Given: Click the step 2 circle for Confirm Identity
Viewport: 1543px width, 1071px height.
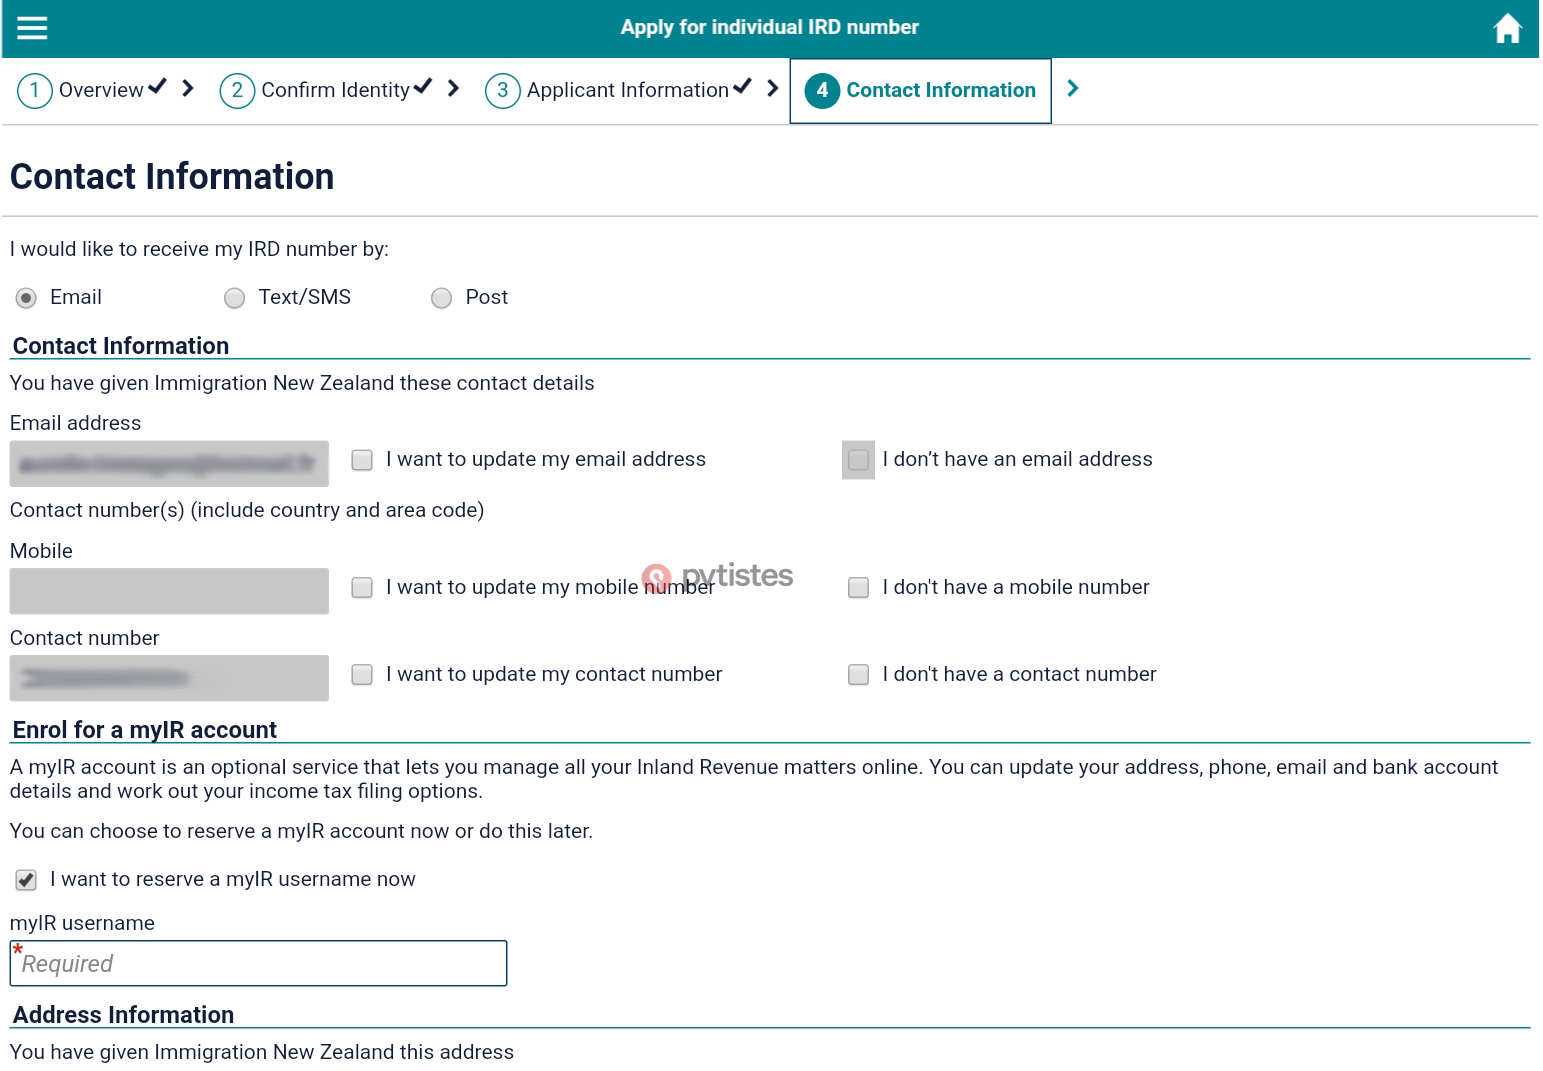Looking at the screenshot, I should [237, 91].
